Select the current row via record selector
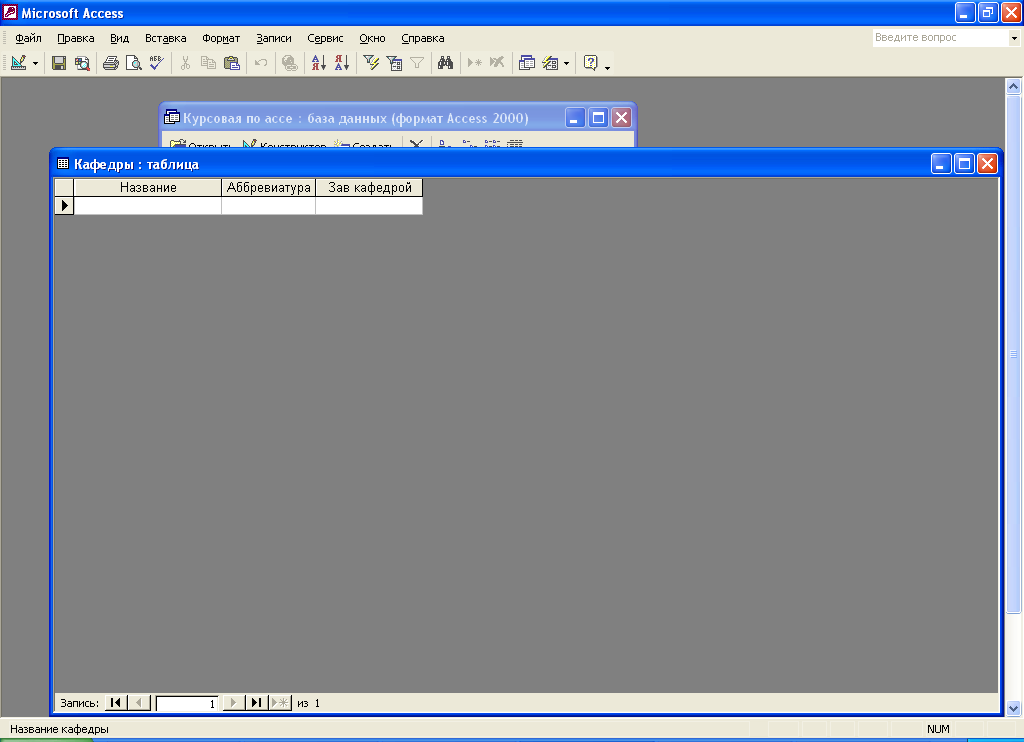 64,206
